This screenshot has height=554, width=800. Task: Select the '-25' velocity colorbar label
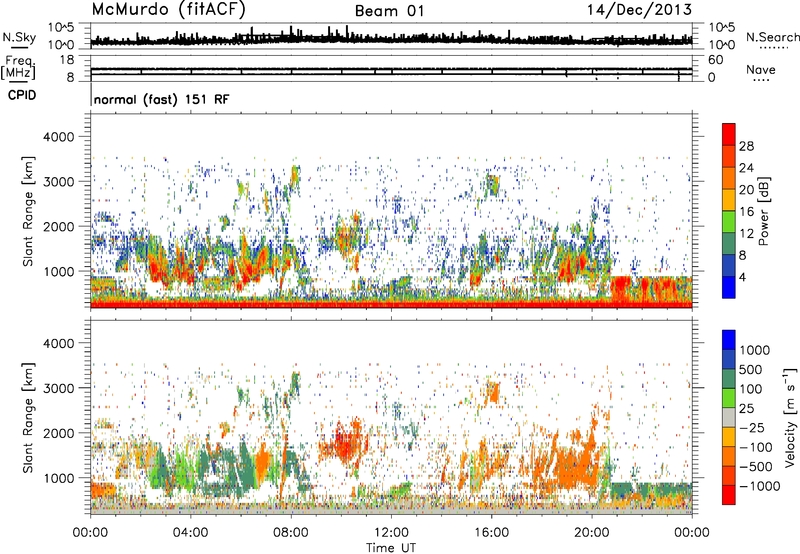pyautogui.click(x=754, y=428)
